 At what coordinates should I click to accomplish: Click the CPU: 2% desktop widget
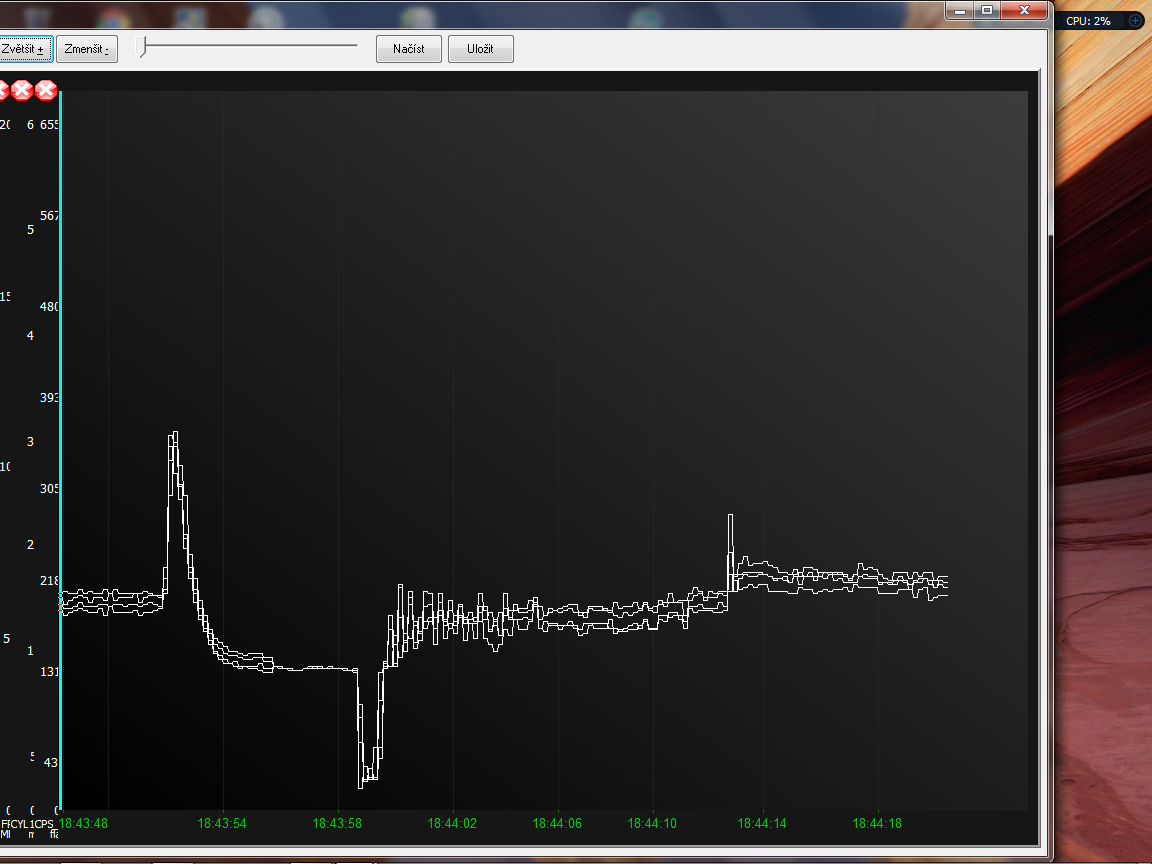1088,20
